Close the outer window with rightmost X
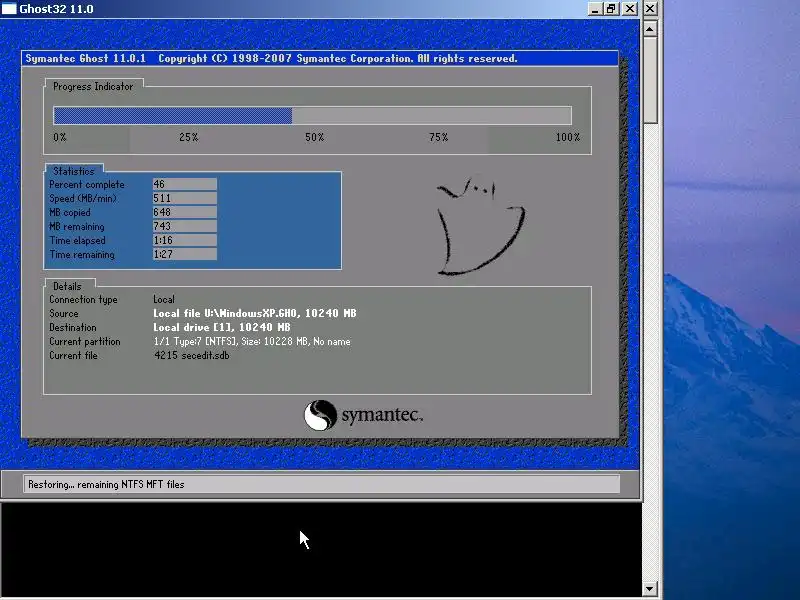 (650, 9)
